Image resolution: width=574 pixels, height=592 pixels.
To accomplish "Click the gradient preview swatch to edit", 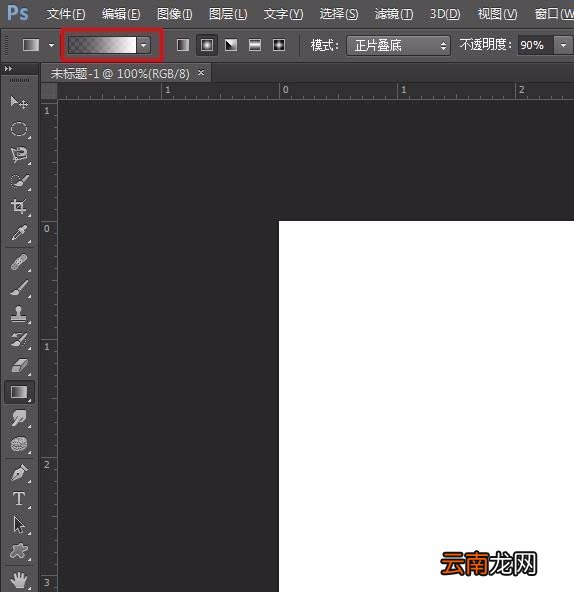I will (102, 45).
